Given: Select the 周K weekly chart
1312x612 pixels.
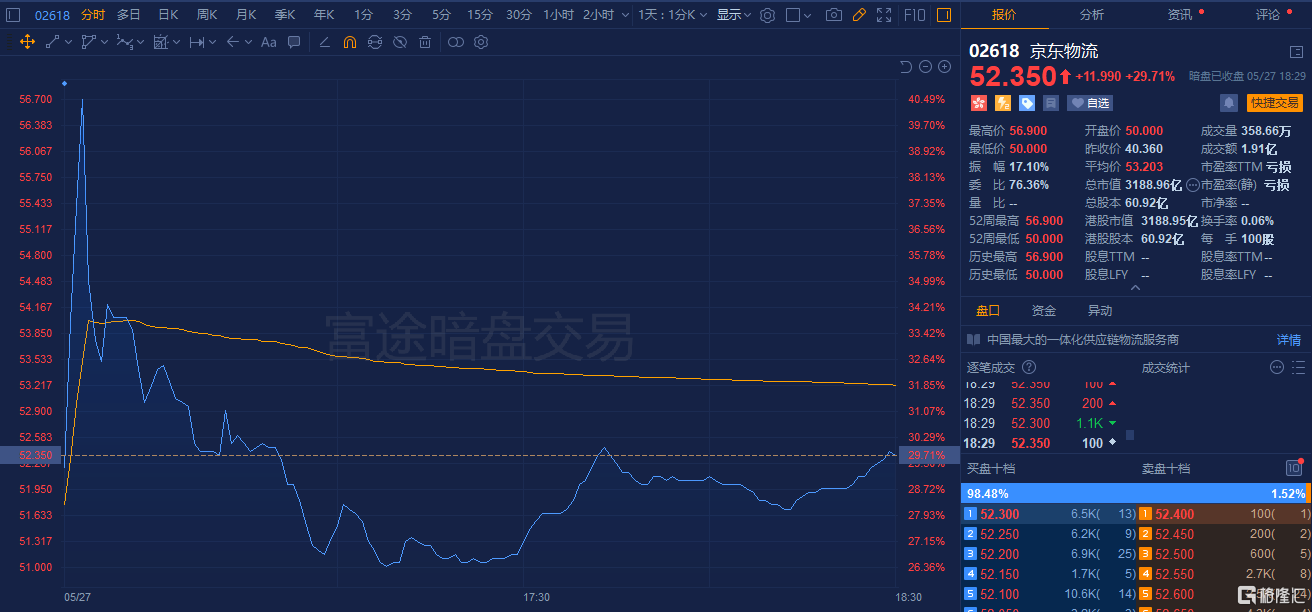Looking at the screenshot, I should click(x=207, y=15).
